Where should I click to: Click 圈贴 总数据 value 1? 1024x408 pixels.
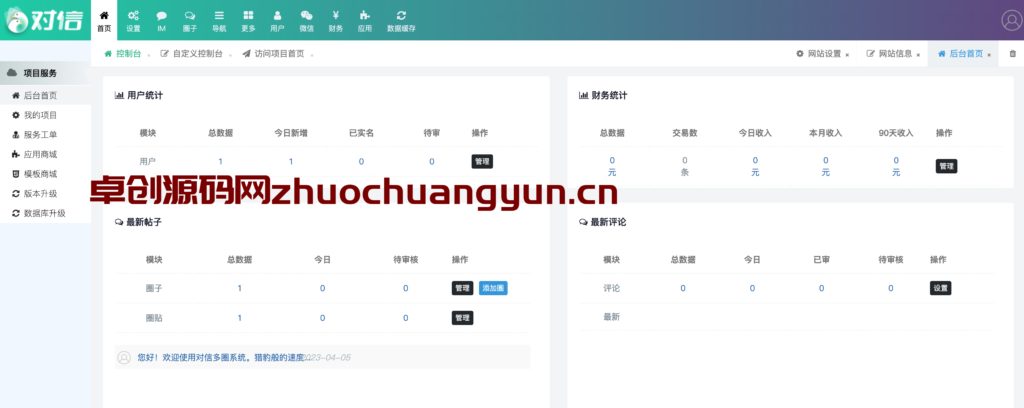point(240,318)
